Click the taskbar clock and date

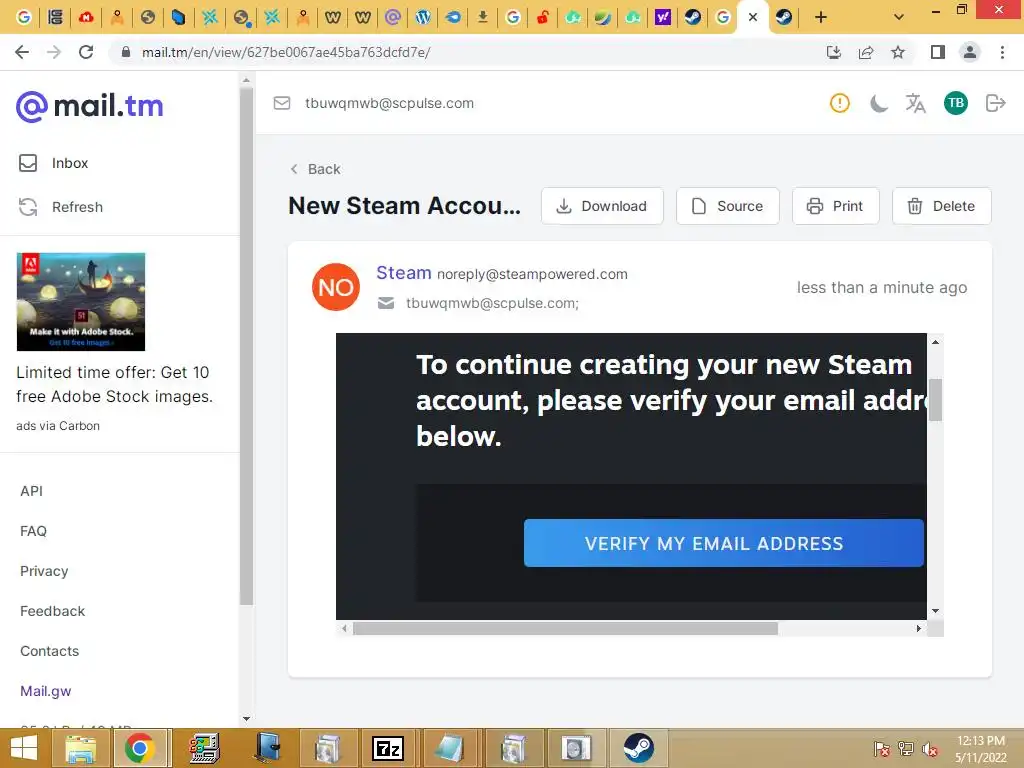pos(981,748)
